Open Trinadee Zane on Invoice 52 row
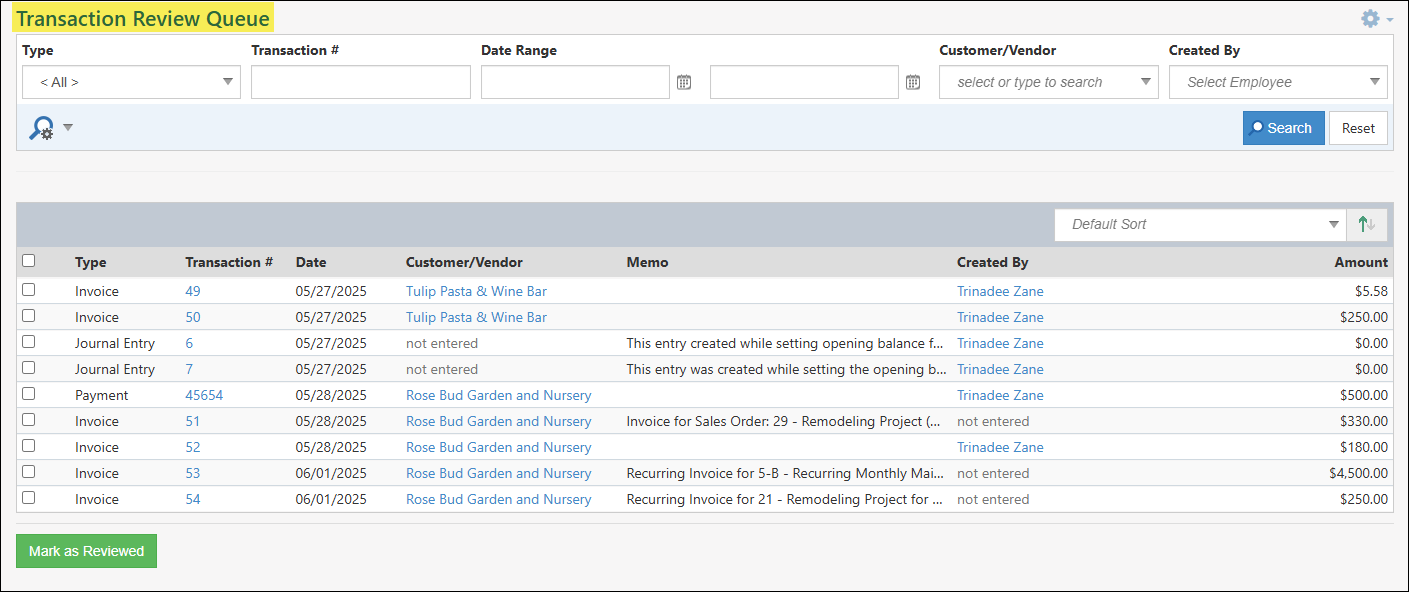Screen dimensions: 1409x592 1000,447
